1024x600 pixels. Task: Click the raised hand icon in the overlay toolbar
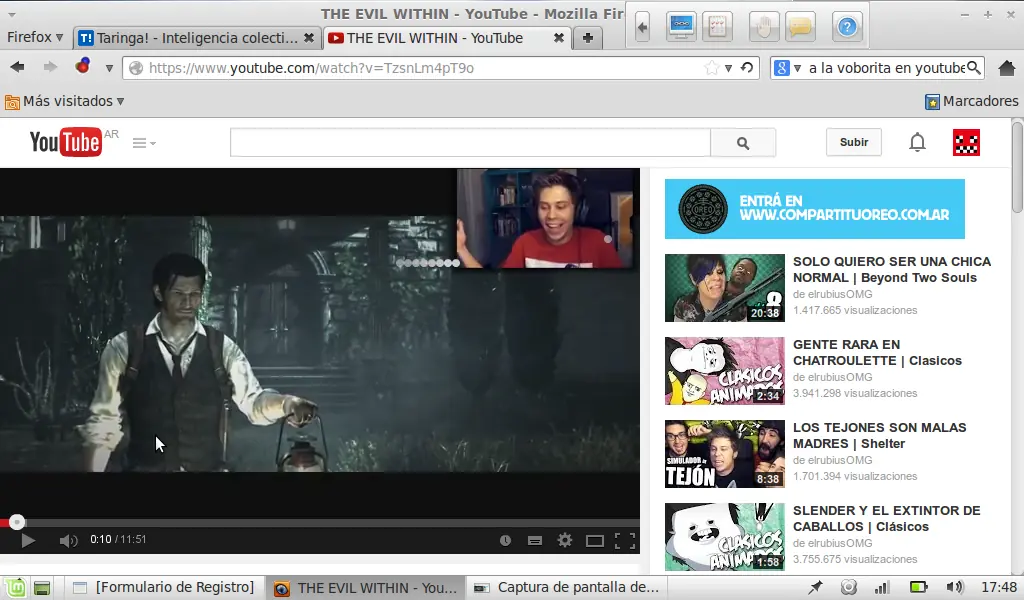pos(764,26)
